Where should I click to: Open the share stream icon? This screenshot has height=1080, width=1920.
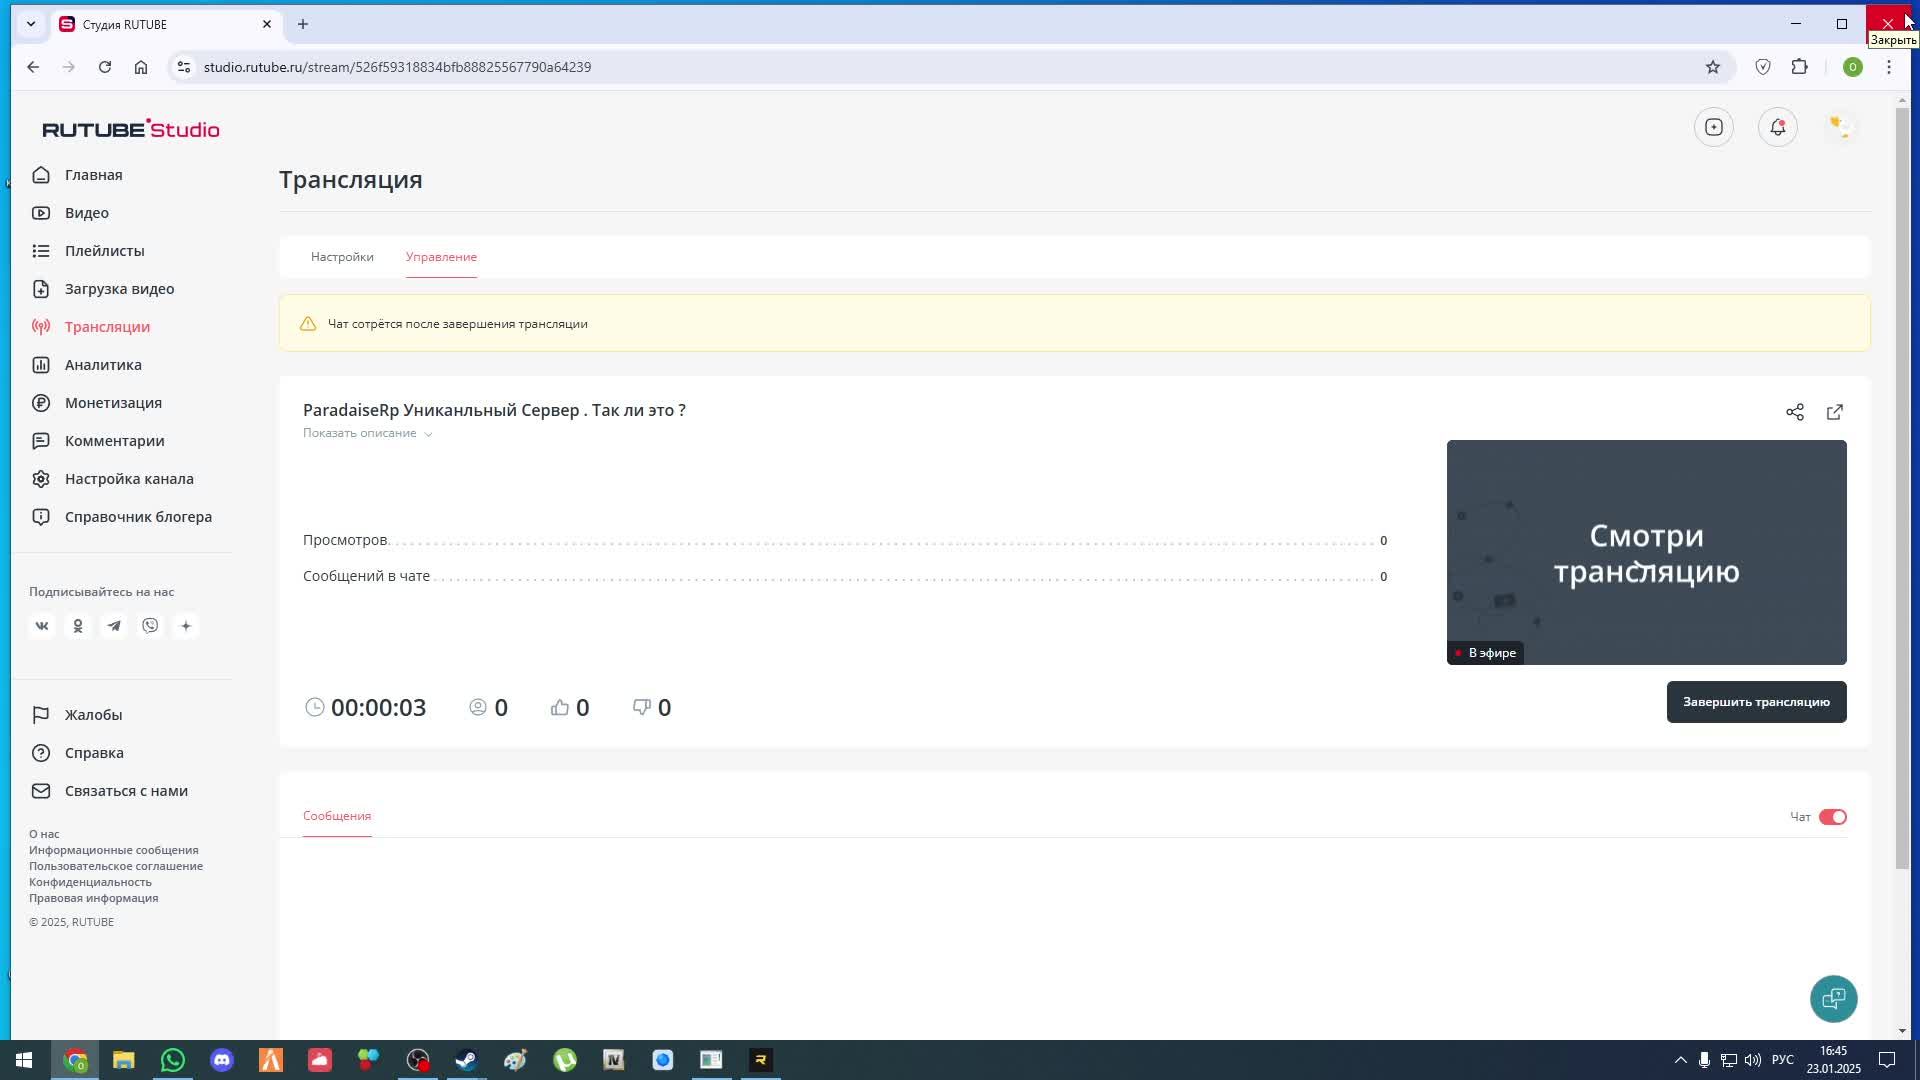tap(1795, 412)
